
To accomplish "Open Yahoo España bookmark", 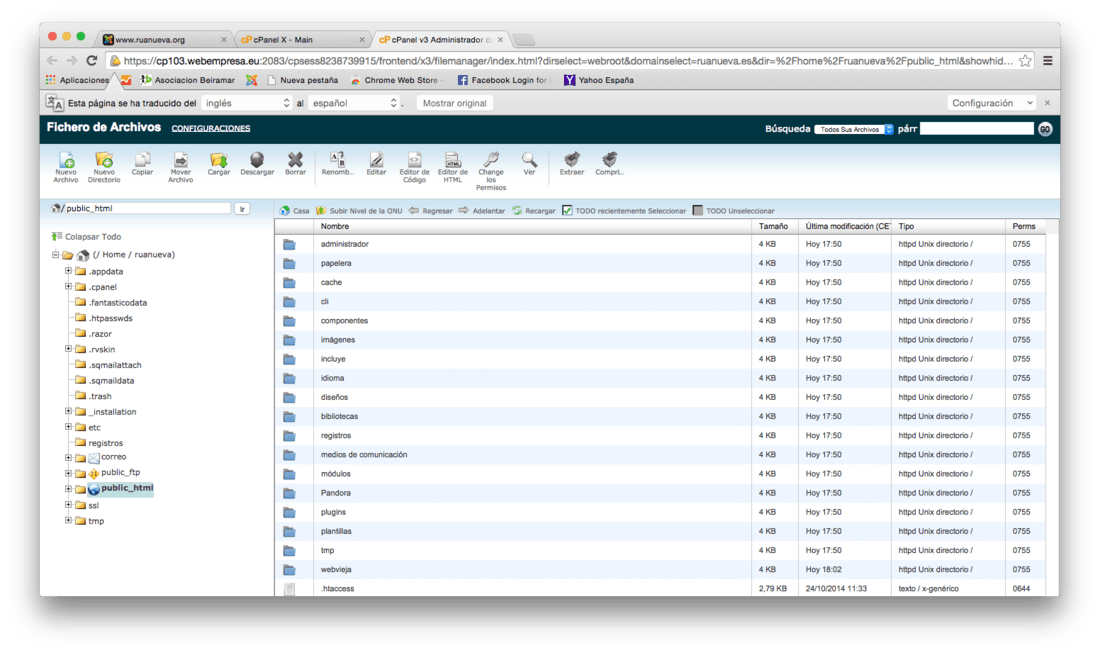I will pyautogui.click(x=599, y=80).
